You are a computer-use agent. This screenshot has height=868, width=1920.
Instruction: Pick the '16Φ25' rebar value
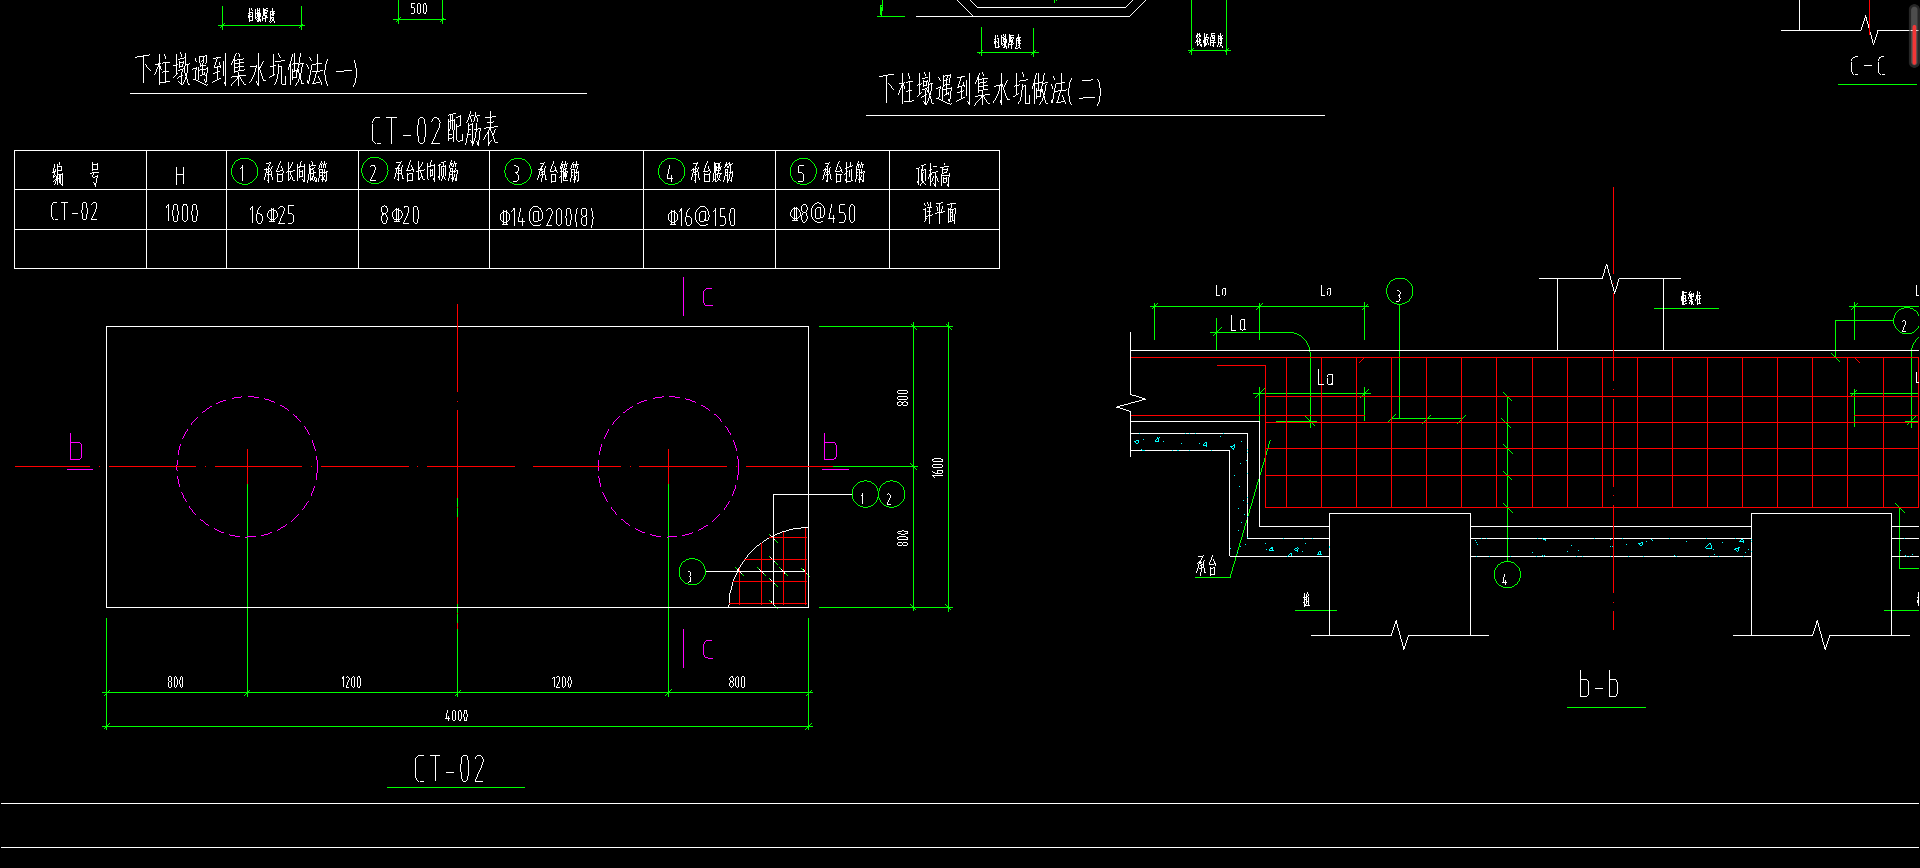pos(272,215)
